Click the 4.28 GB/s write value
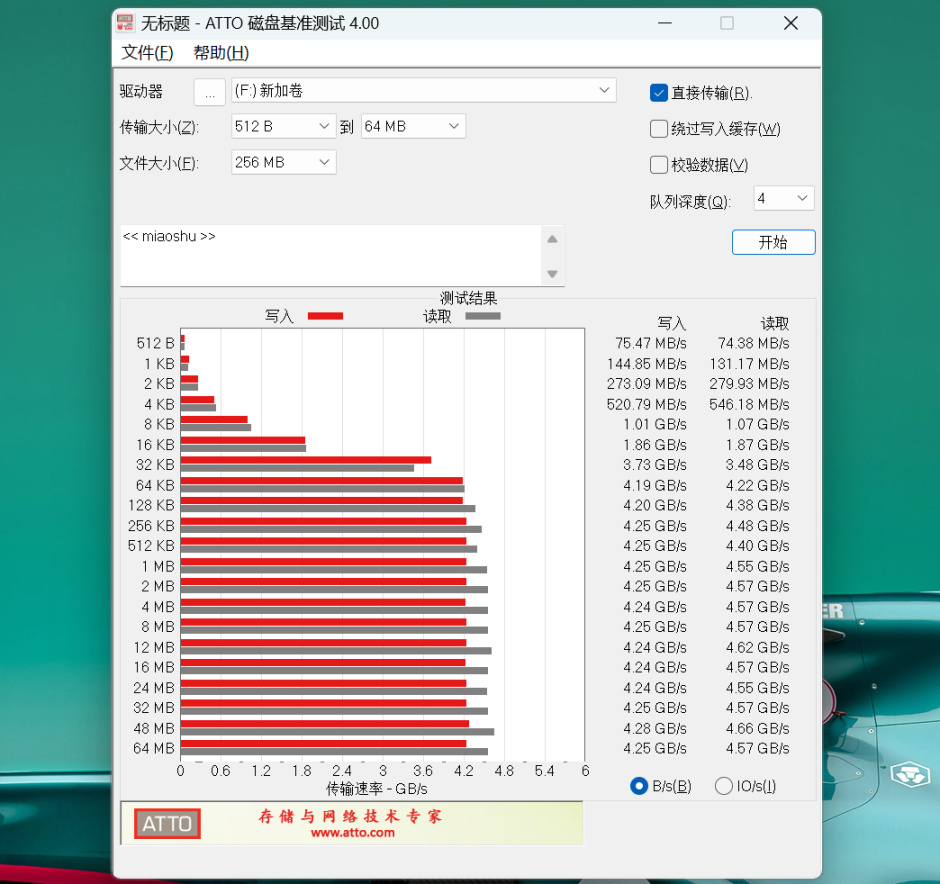 click(655, 728)
